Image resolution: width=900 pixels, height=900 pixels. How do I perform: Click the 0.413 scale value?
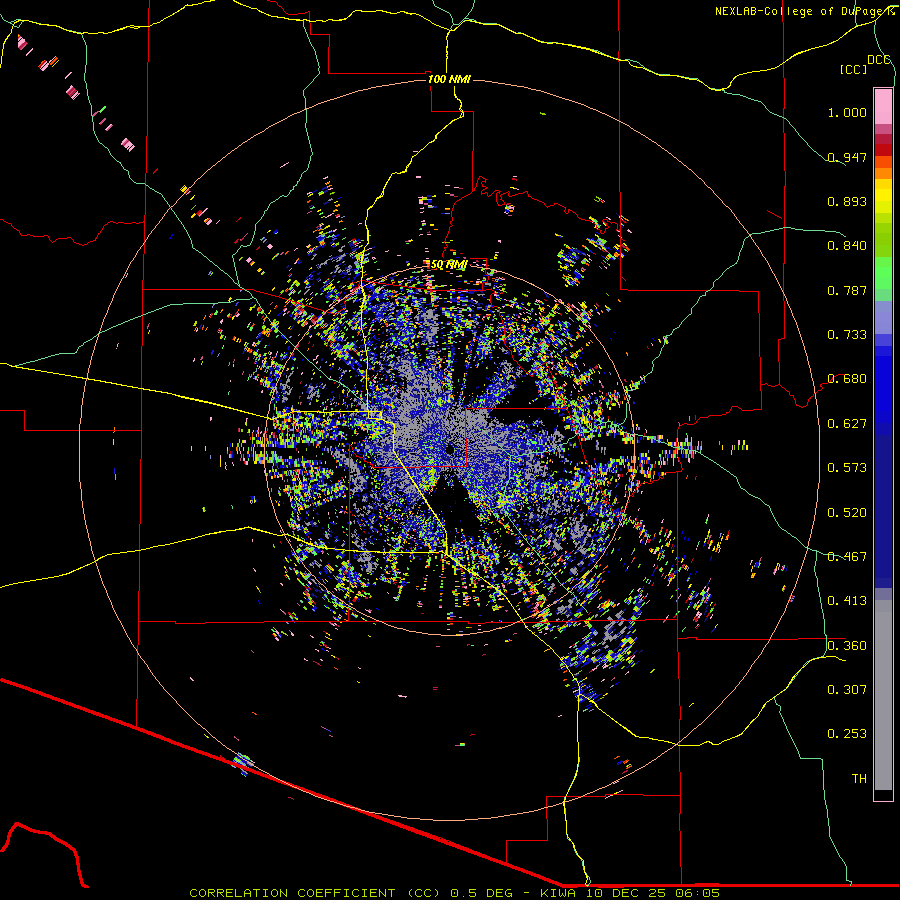pos(847,601)
